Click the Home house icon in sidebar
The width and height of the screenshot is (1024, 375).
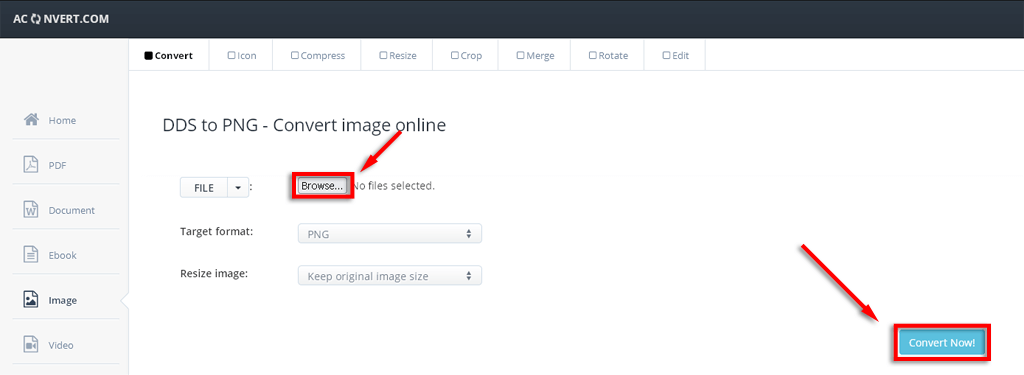click(31, 120)
